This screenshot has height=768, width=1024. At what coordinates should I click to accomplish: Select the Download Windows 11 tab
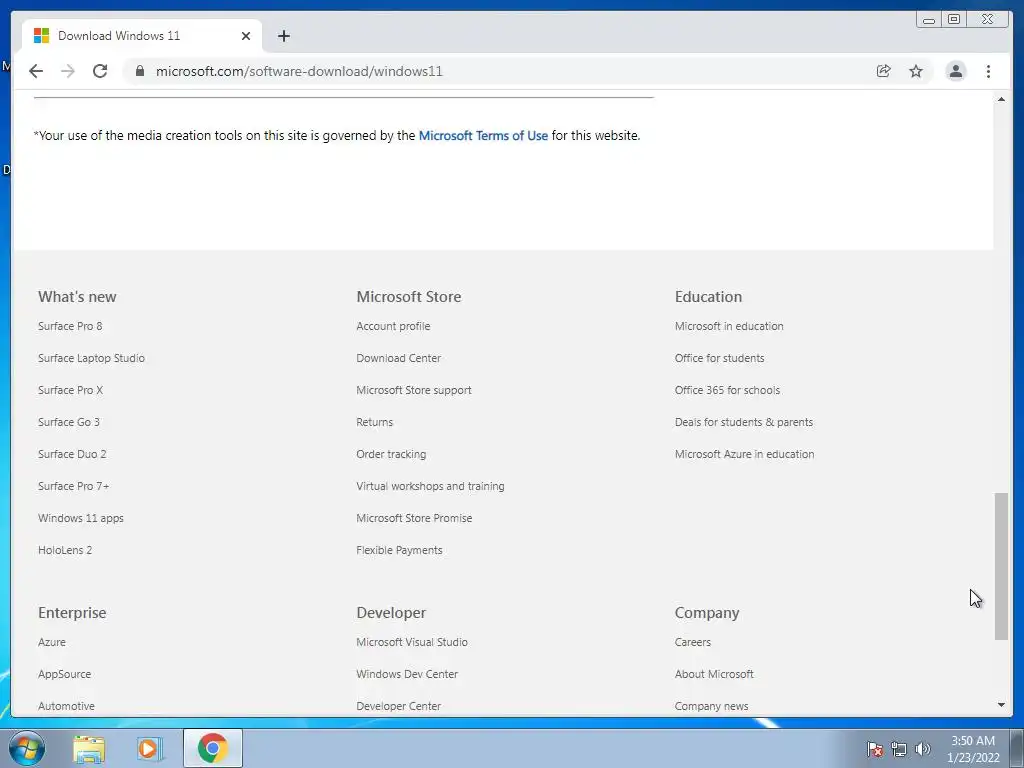pos(142,36)
